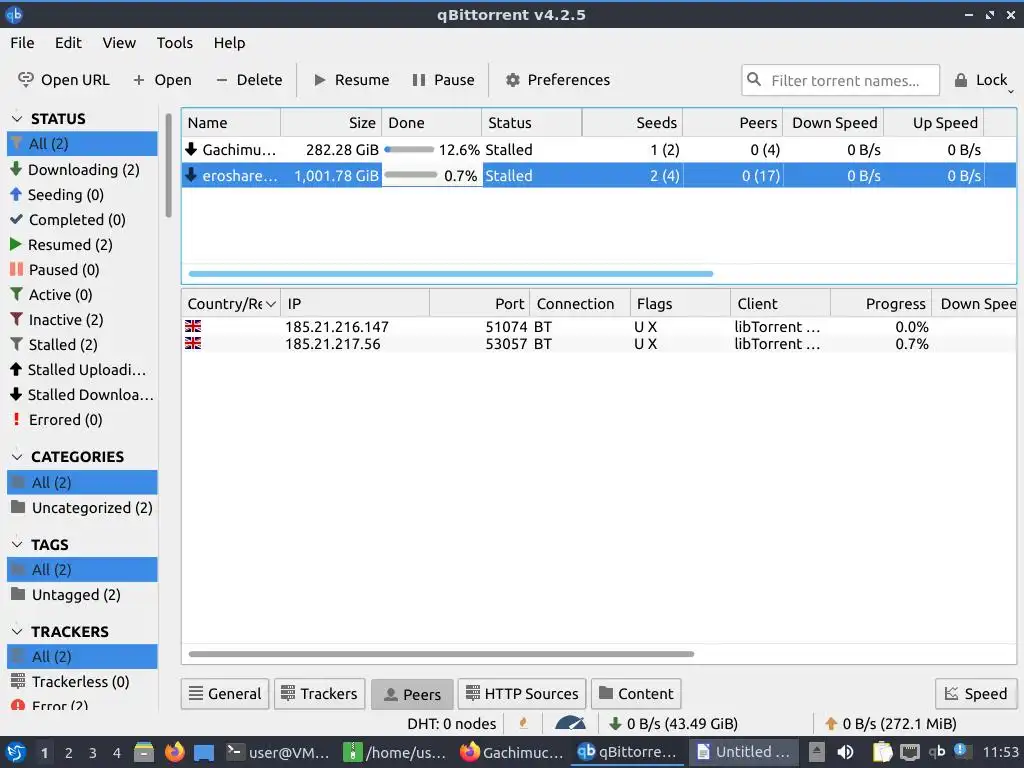Lock the qBittorrent interface

point(981,80)
